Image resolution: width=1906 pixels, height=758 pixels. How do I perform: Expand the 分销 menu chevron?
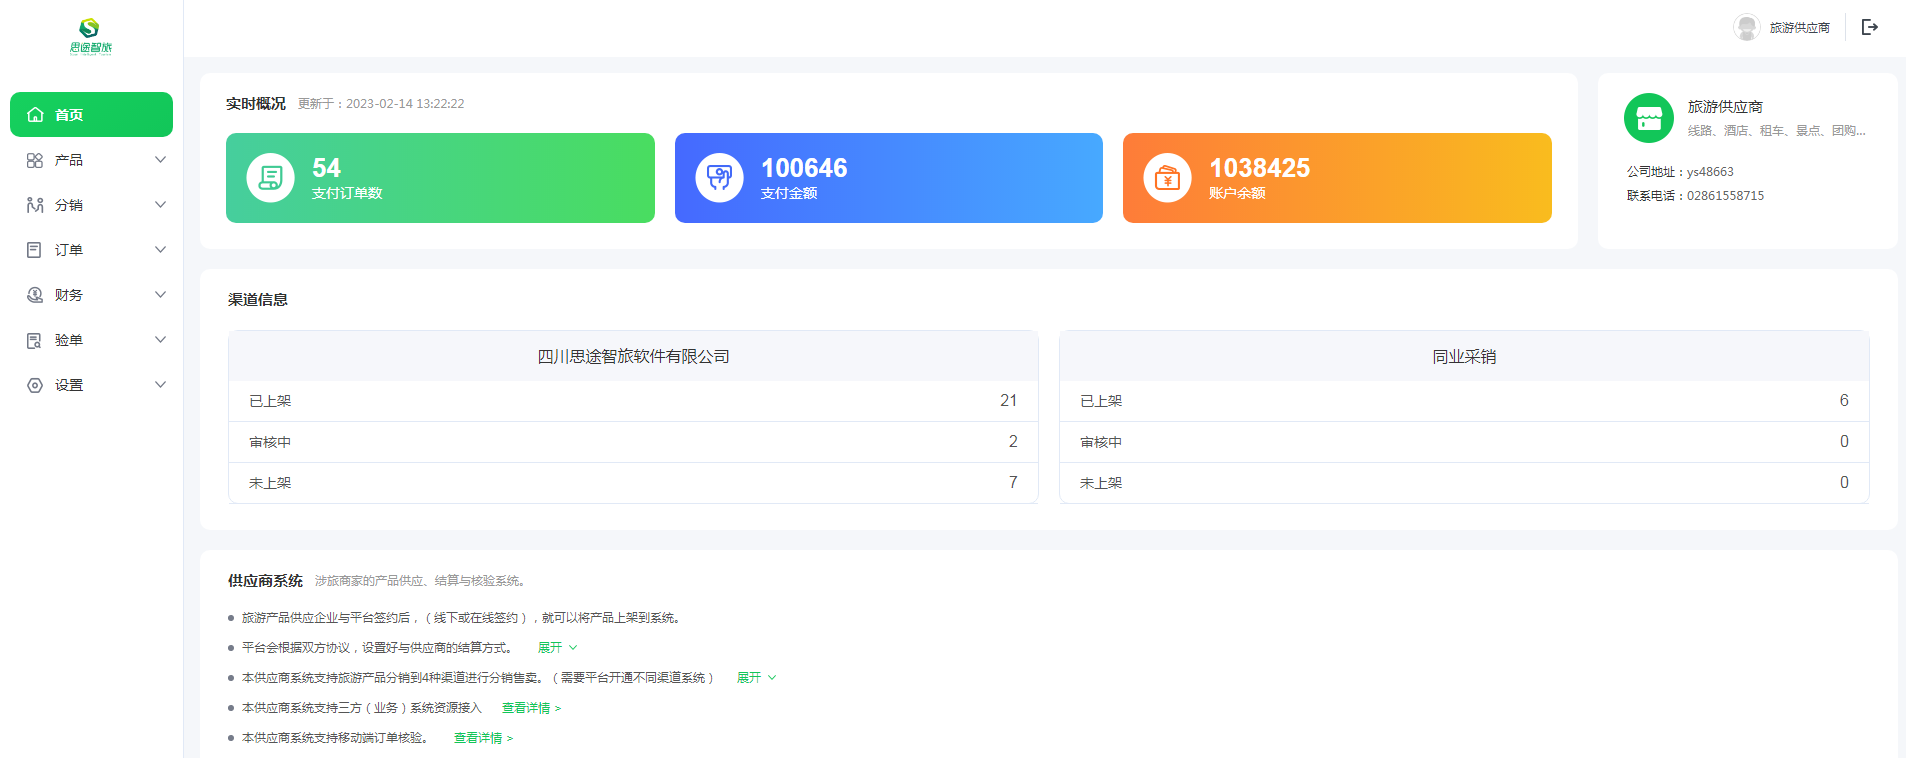pyautogui.click(x=160, y=205)
